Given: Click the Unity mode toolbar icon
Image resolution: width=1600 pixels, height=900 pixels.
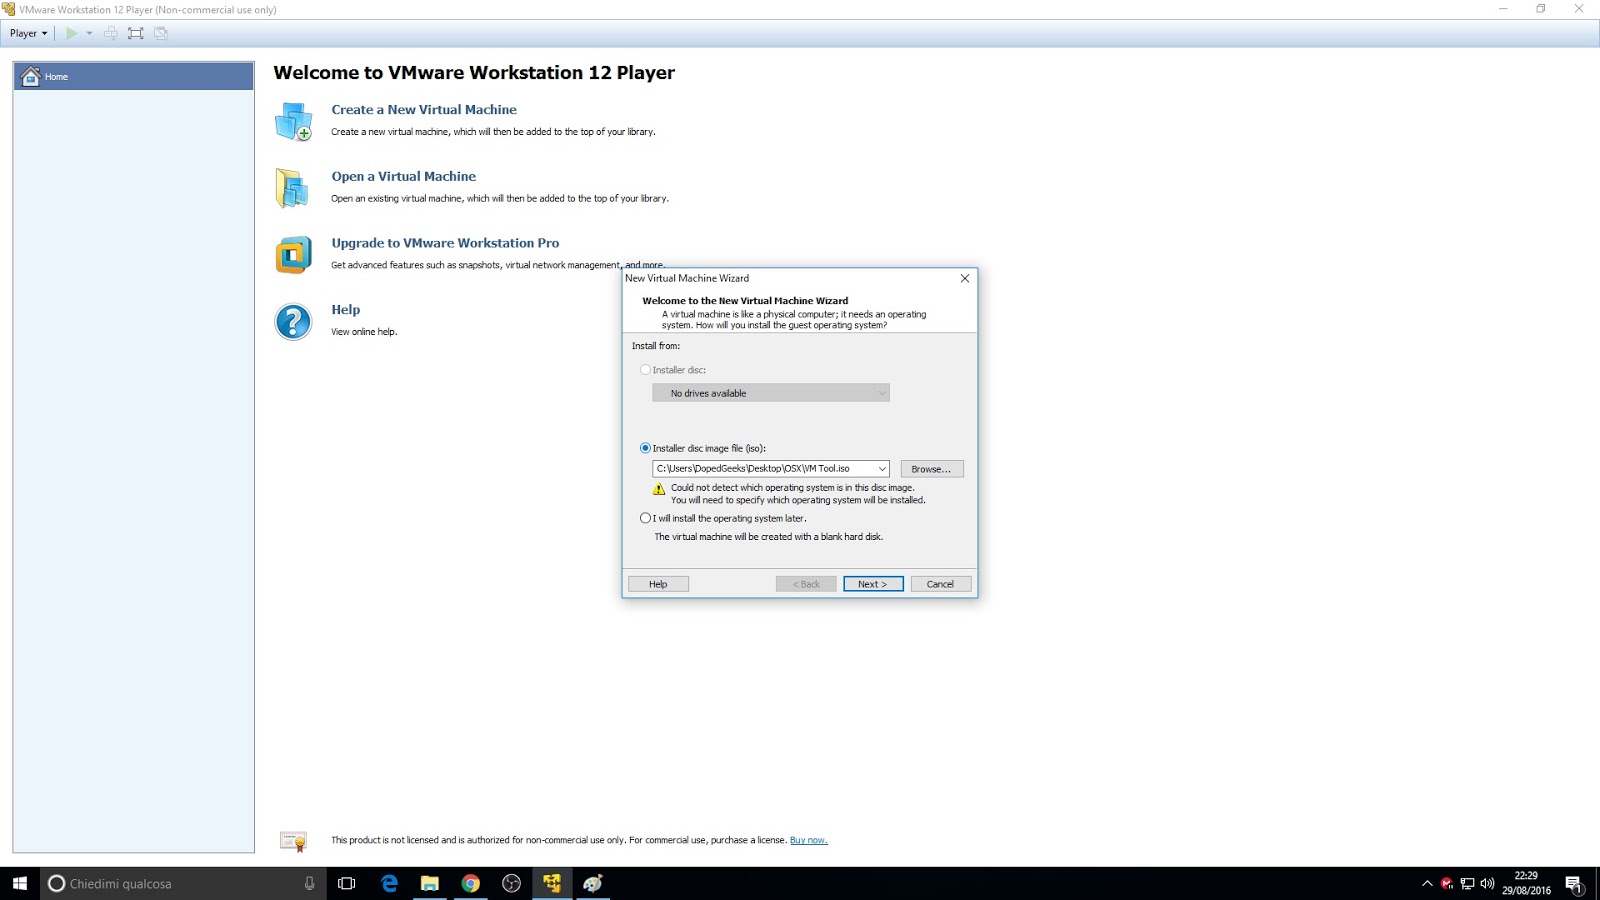Looking at the screenshot, I should pyautogui.click(x=161, y=33).
